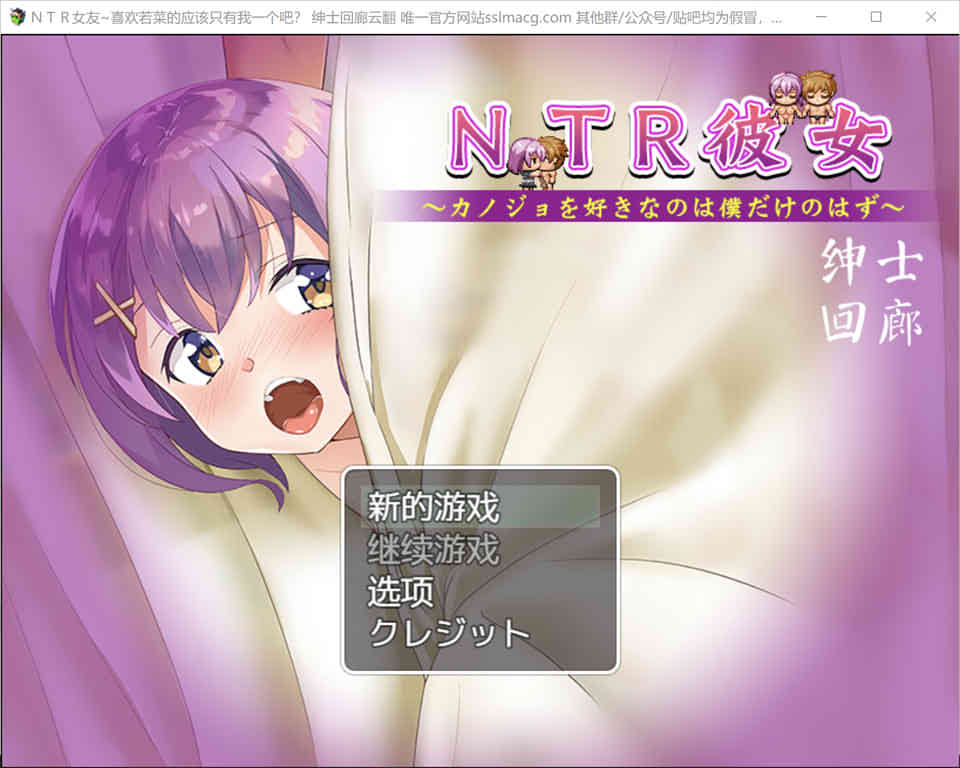Close the game window
The height and width of the screenshot is (768, 960).
click(x=931, y=17)
